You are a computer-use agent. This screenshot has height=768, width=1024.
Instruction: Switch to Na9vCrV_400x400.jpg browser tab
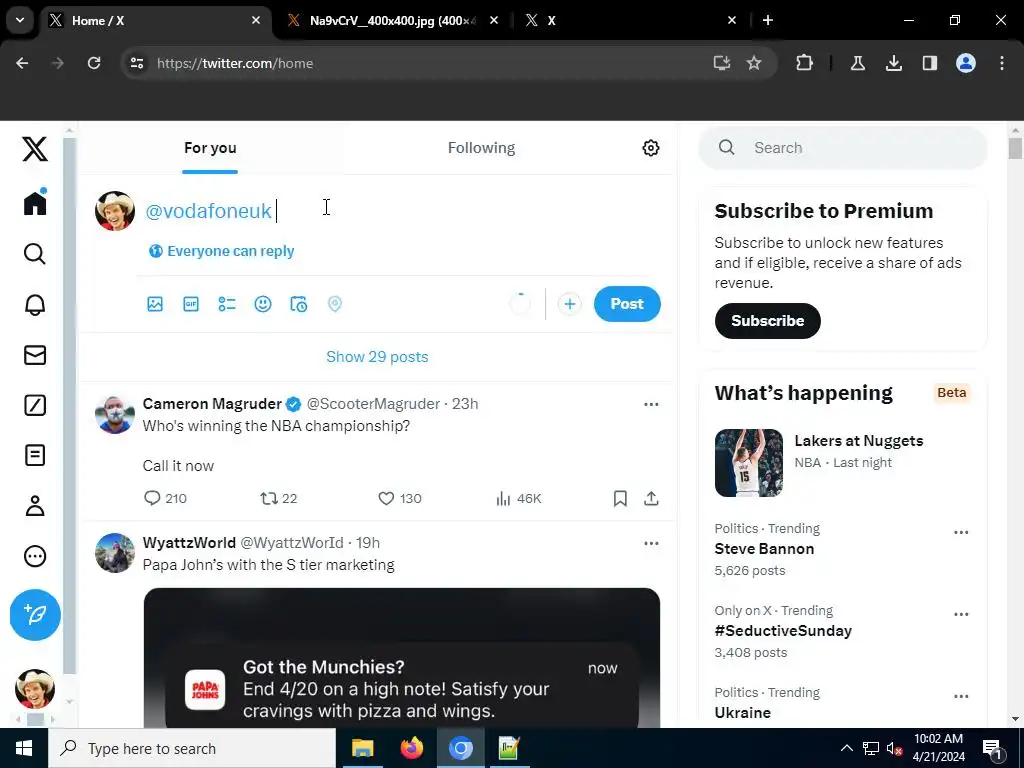click(x=393, y=21)
